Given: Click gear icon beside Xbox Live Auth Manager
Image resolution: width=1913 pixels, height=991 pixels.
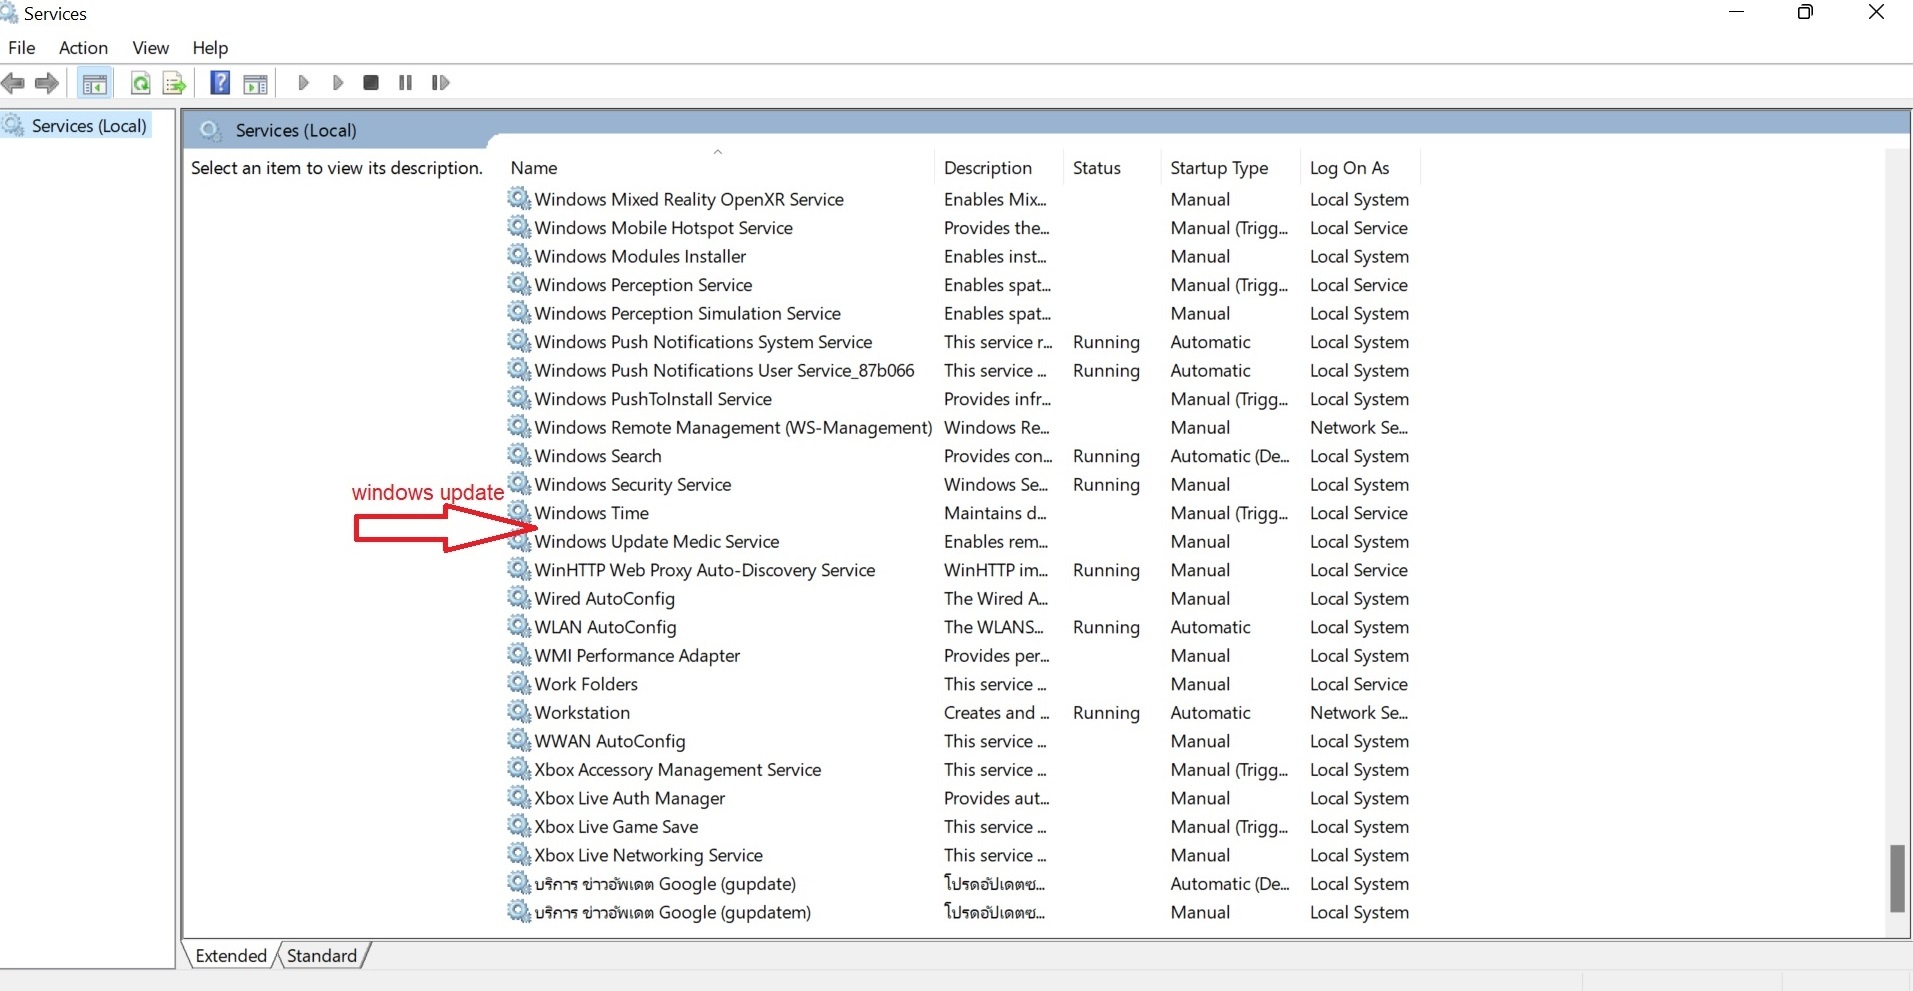Looking at the screenshot, I should [x=518, y=797].
